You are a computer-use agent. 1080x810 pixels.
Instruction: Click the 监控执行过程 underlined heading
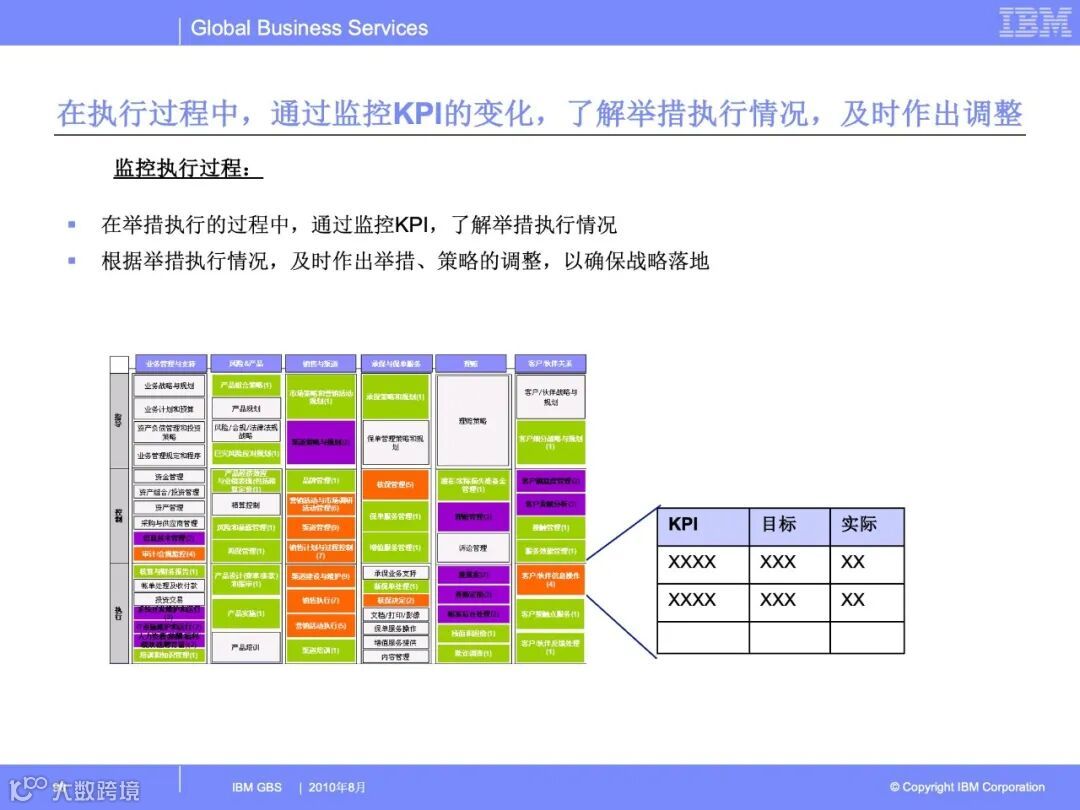187,167
